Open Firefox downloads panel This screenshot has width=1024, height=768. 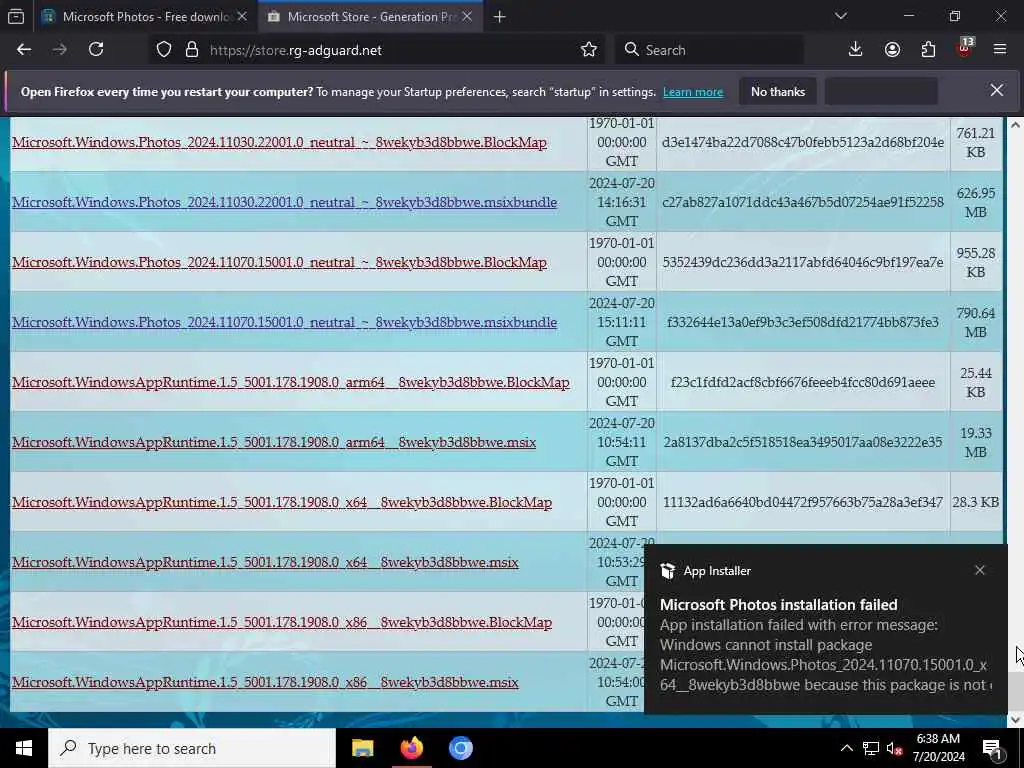[x=855, y=50]
